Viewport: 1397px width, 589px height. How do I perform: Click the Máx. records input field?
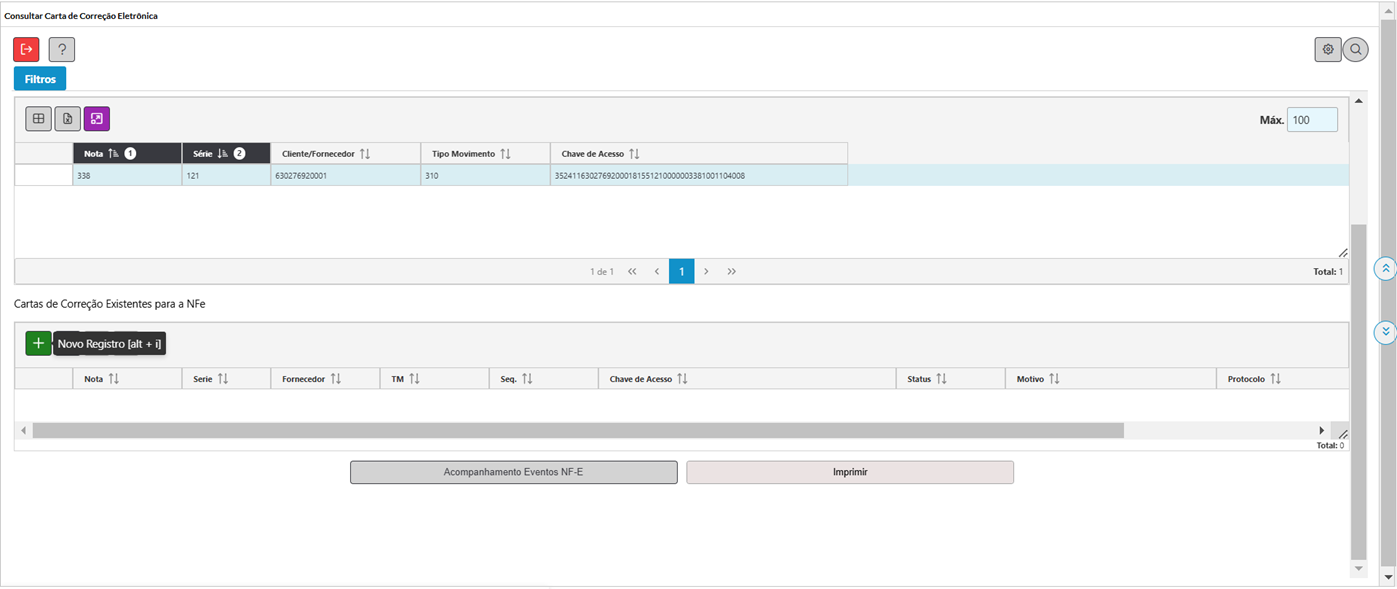coord(1311,120)
